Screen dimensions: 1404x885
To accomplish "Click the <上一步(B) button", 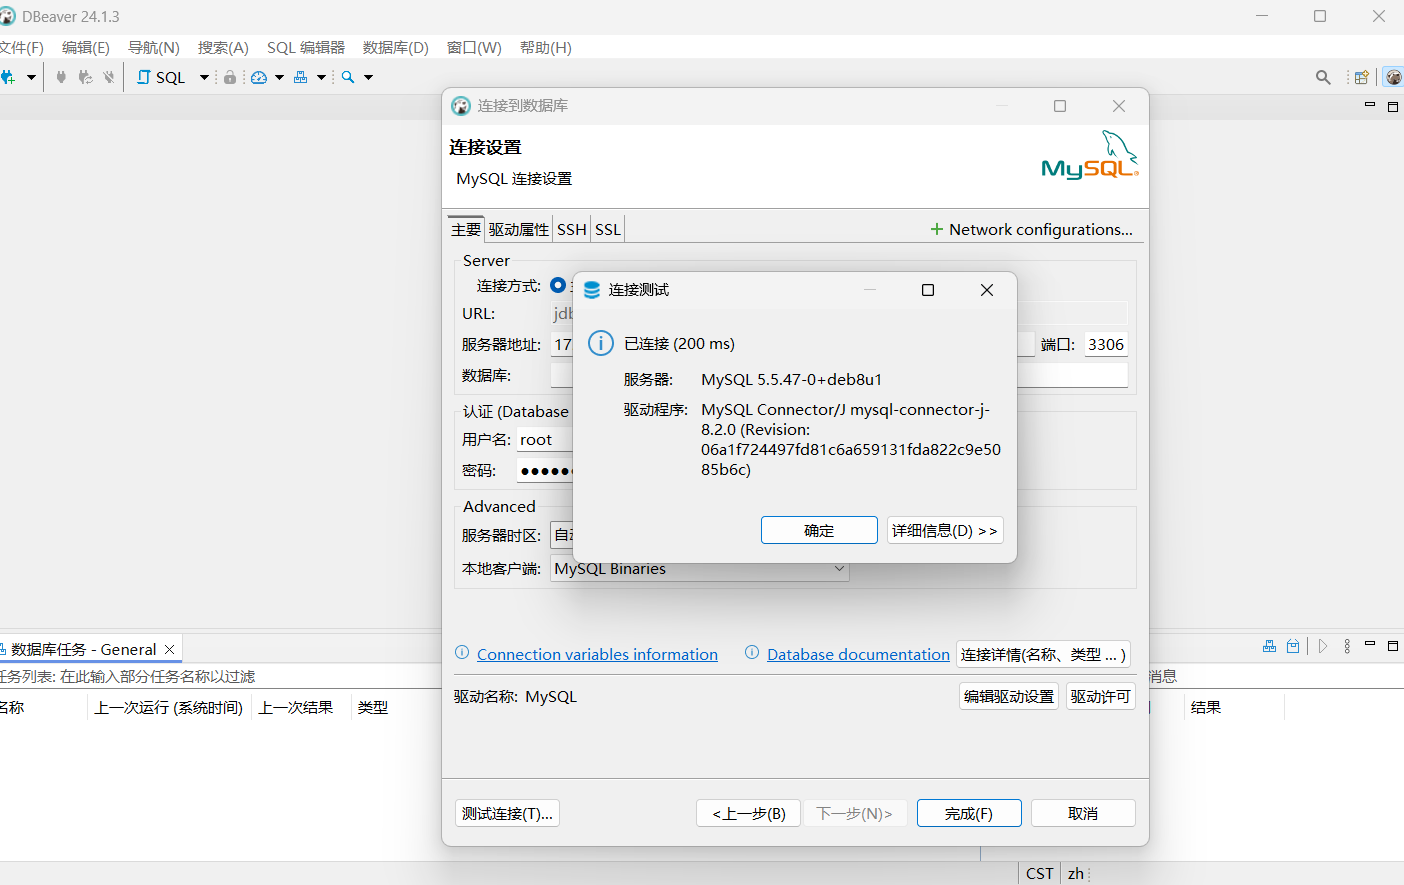I will [749, 813].
